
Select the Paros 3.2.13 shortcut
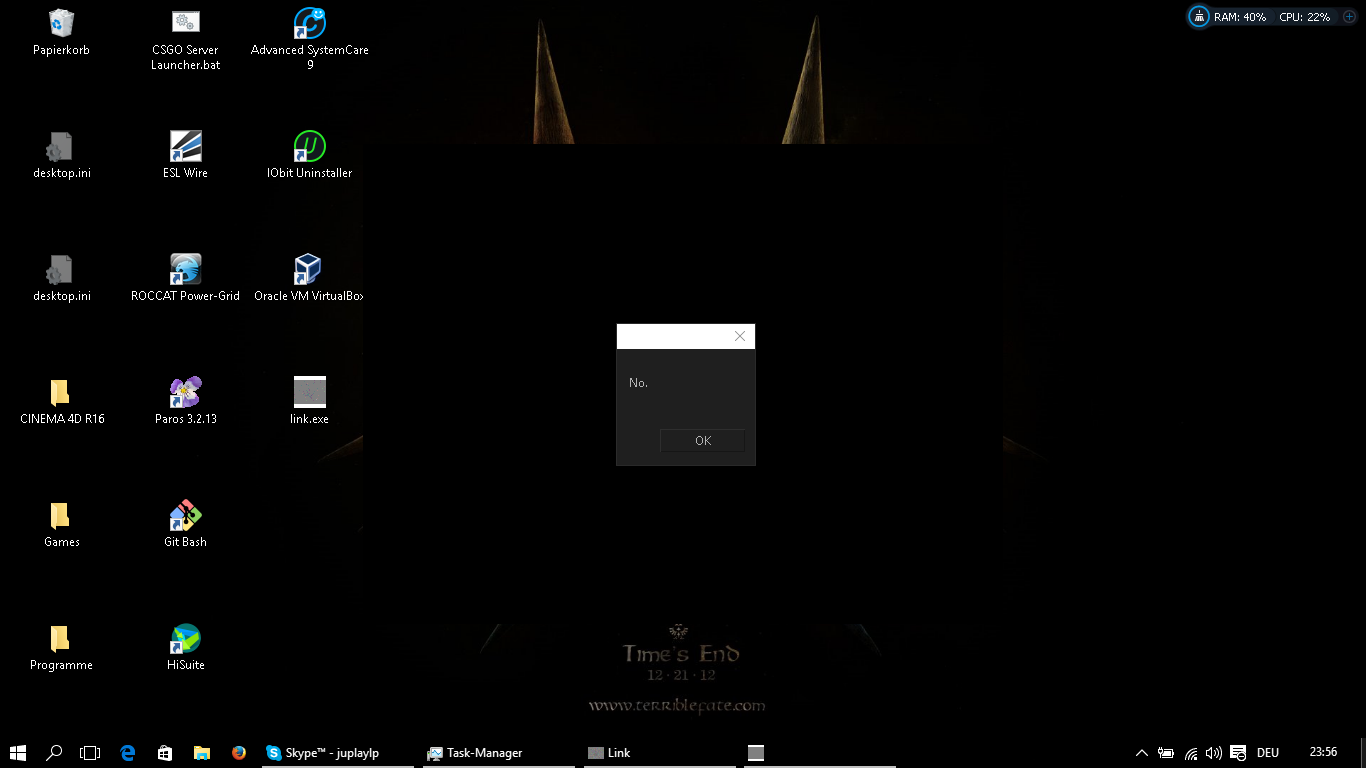click(x=185, y=393)
